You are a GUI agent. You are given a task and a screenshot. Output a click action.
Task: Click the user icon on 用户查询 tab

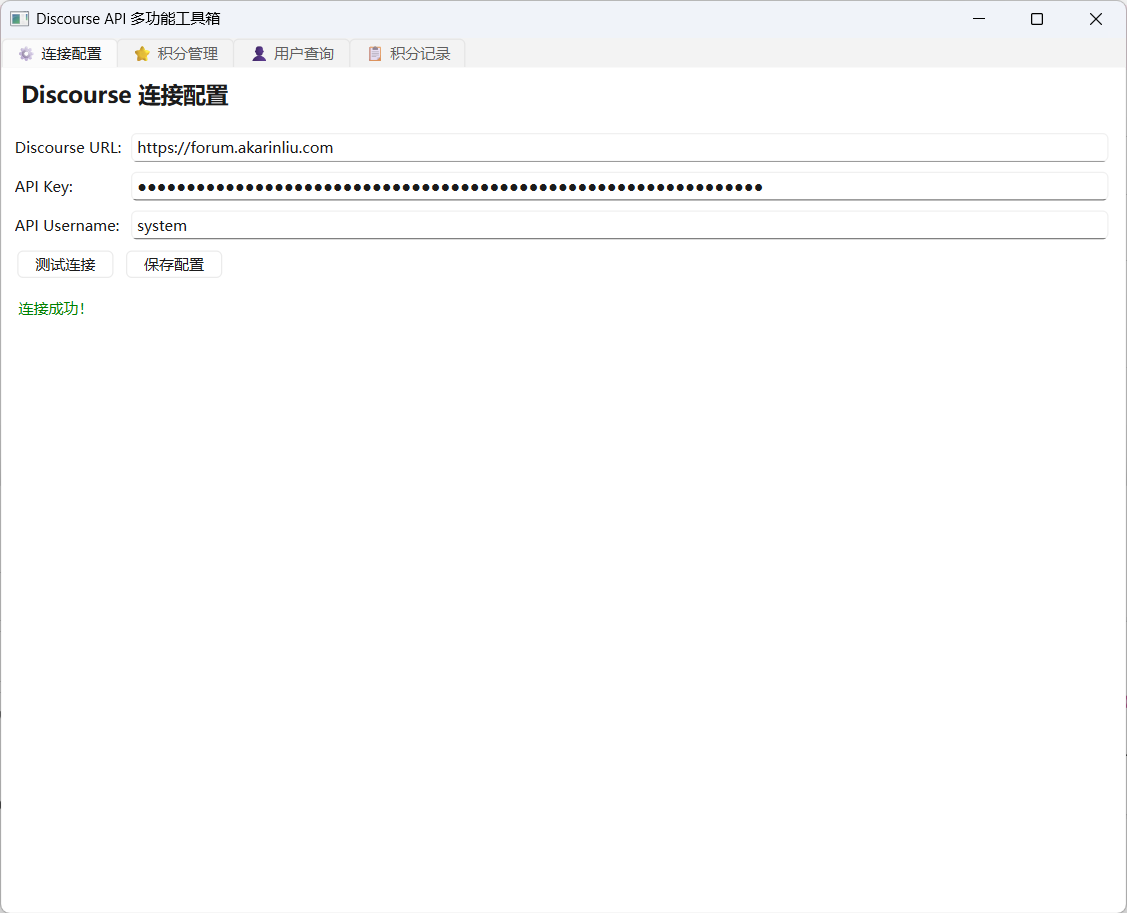259,54
